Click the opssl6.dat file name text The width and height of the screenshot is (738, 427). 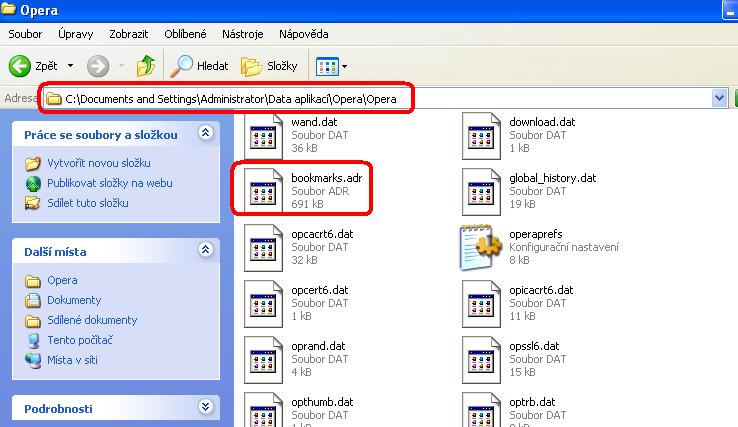pyautogui.click(x=534, y=346)
